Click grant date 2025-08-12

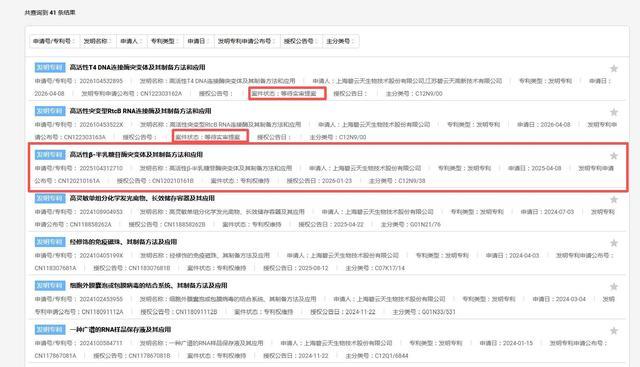coord(313,268)
